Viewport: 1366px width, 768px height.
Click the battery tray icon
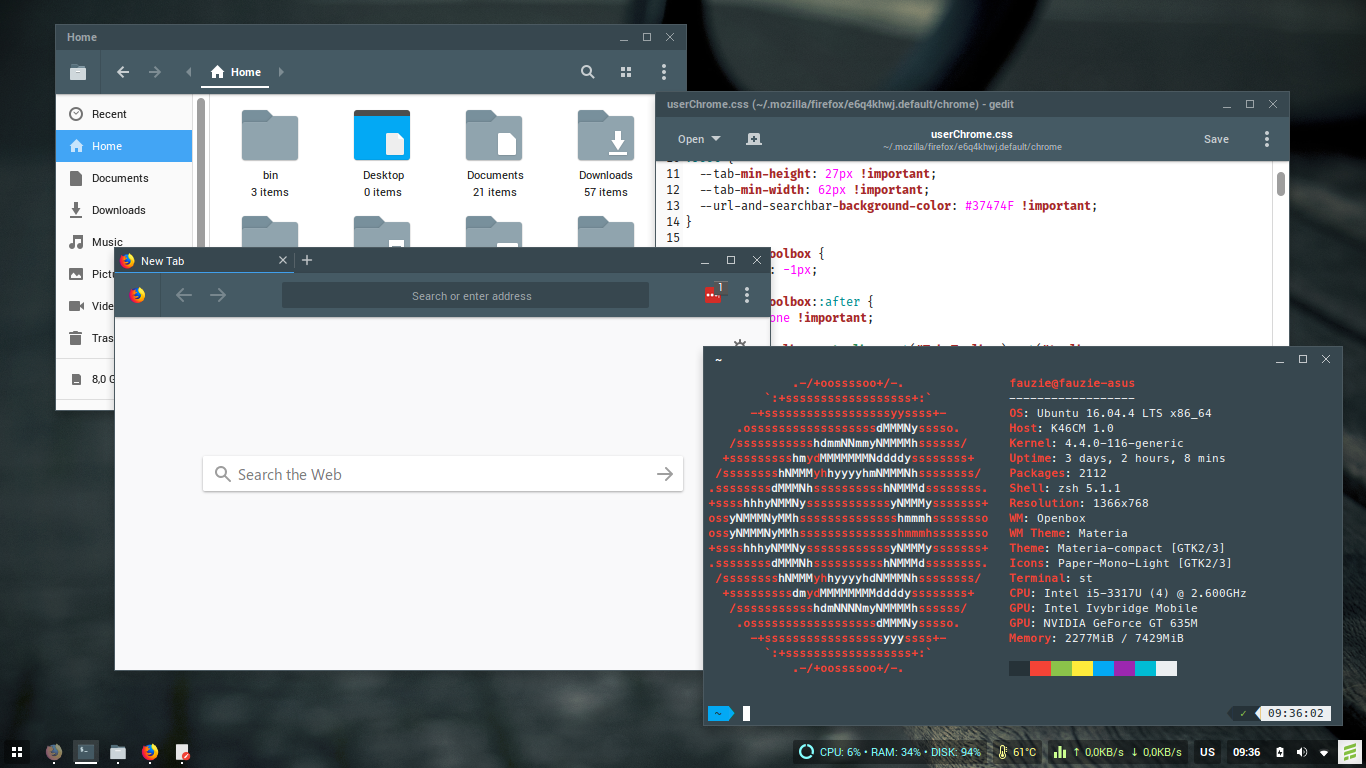pyautogui.click(x=1279, y=752)
